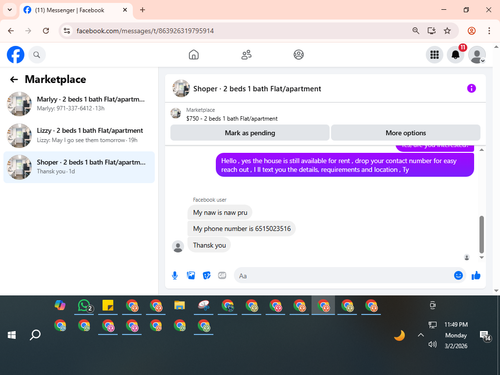
Task: Click the message 'My naw is naw pru'
Action: point(220,212)
